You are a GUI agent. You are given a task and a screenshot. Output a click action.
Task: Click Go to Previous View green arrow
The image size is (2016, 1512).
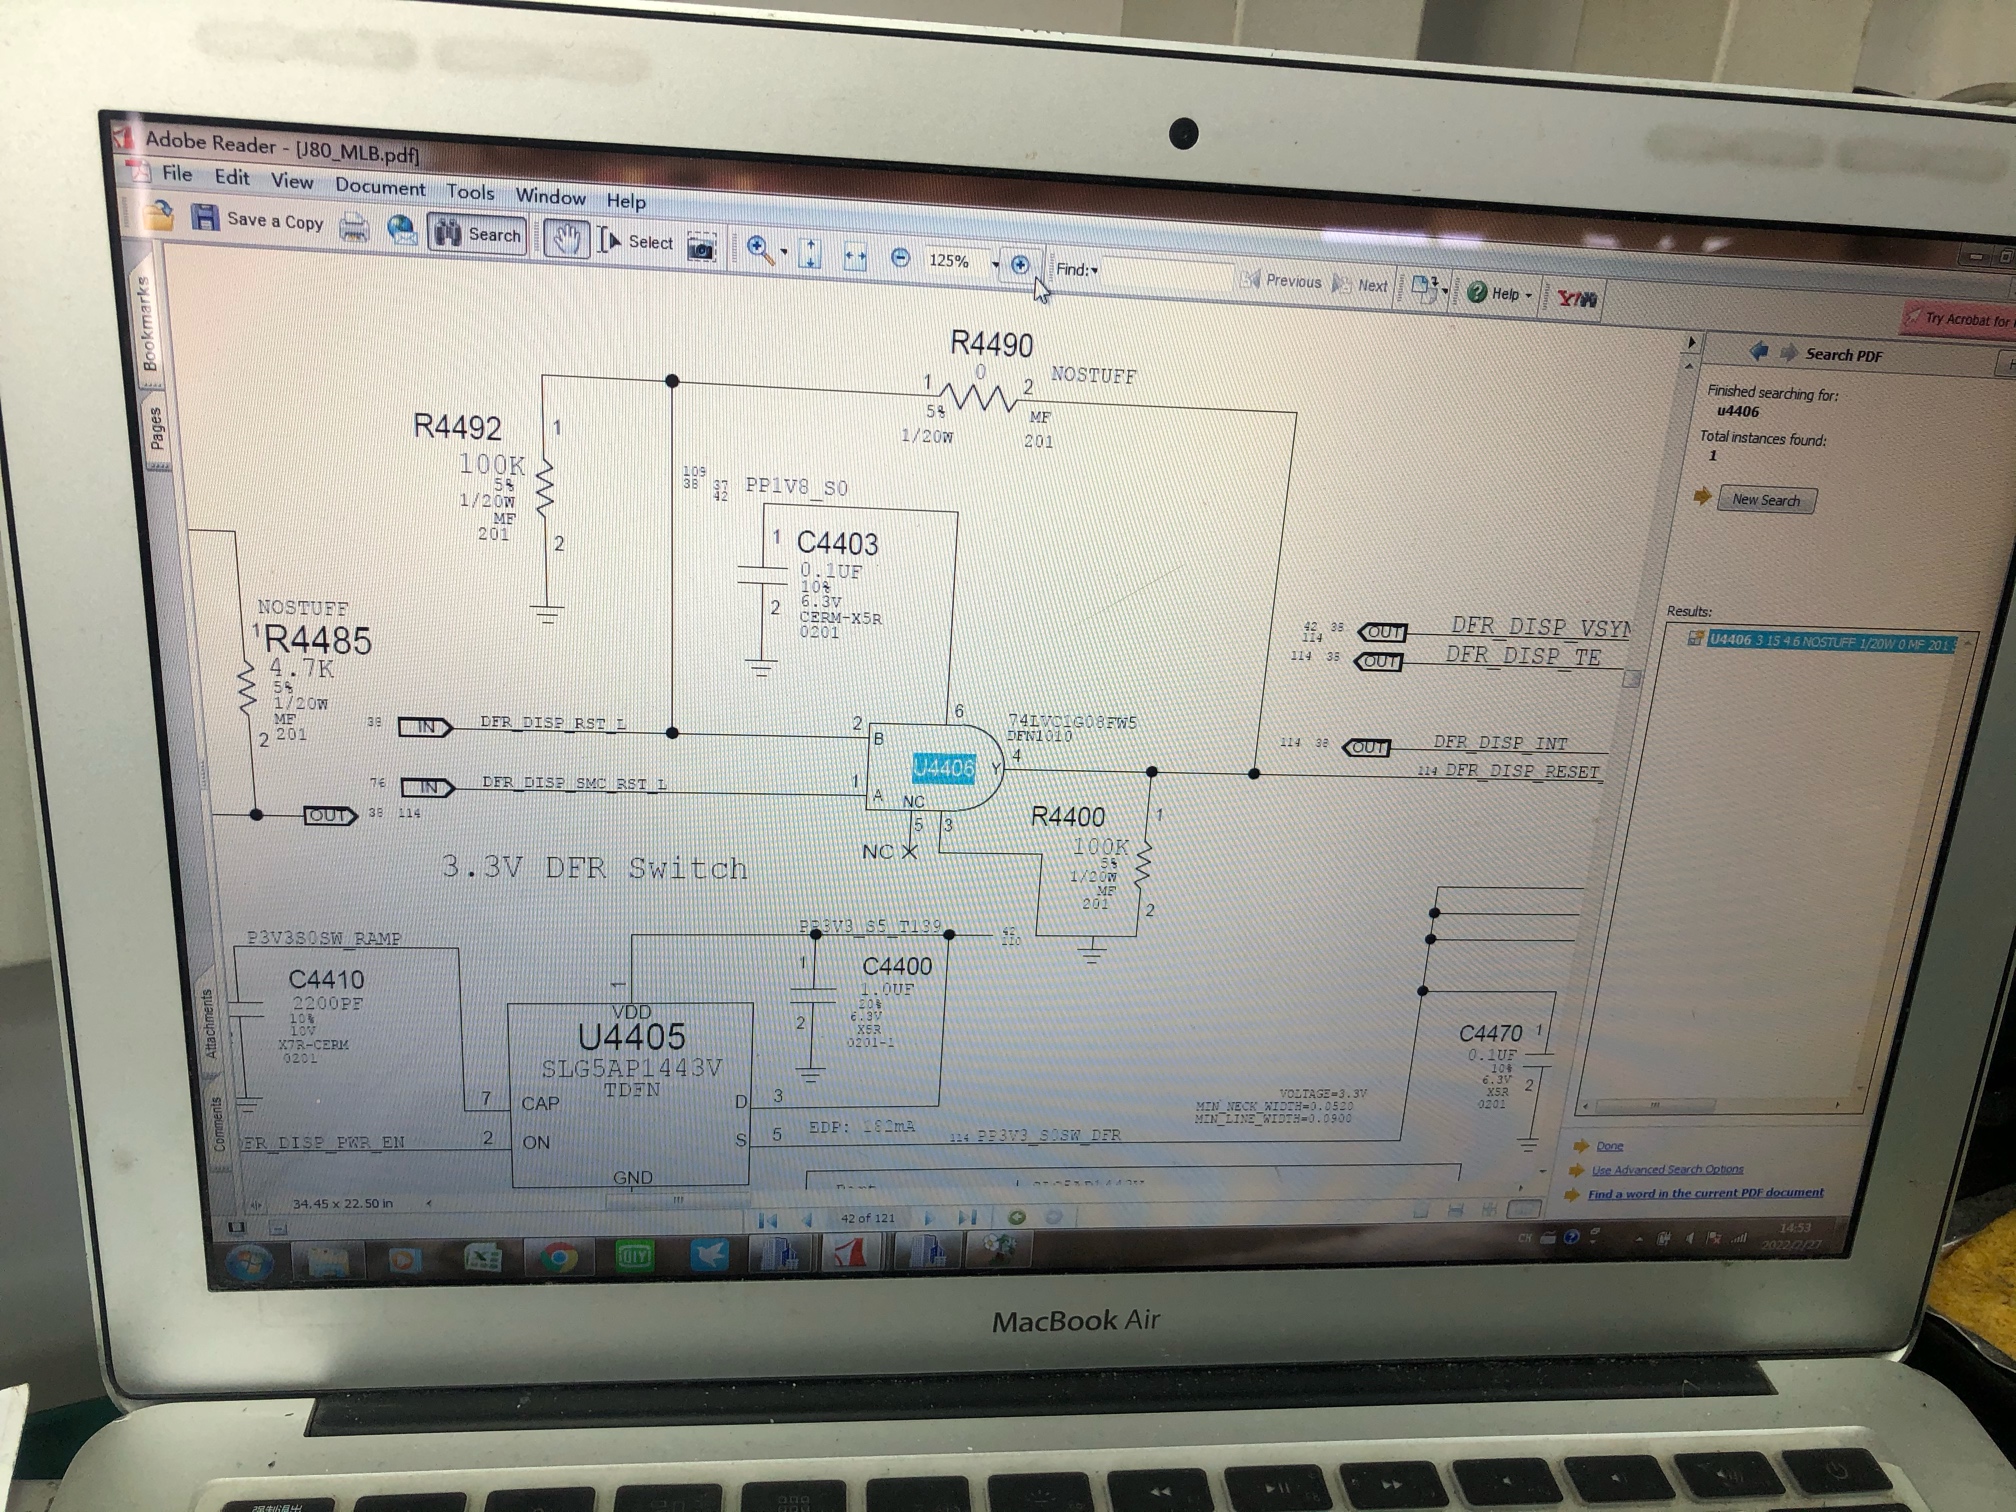[1017, 1217]
